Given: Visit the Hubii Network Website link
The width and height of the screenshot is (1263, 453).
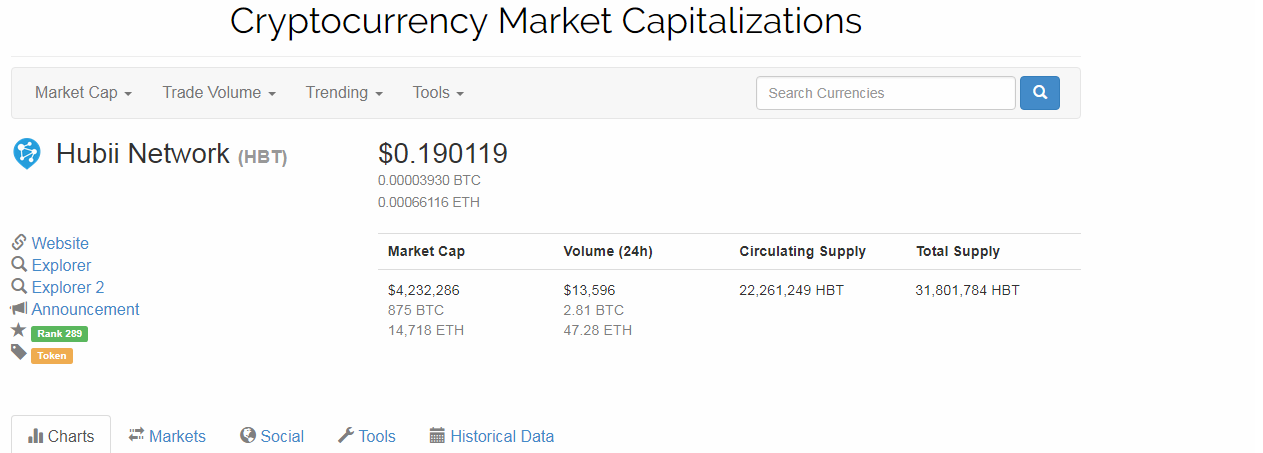Looking at the screenshot, I should pyautogui.click(x=60, y=243).
